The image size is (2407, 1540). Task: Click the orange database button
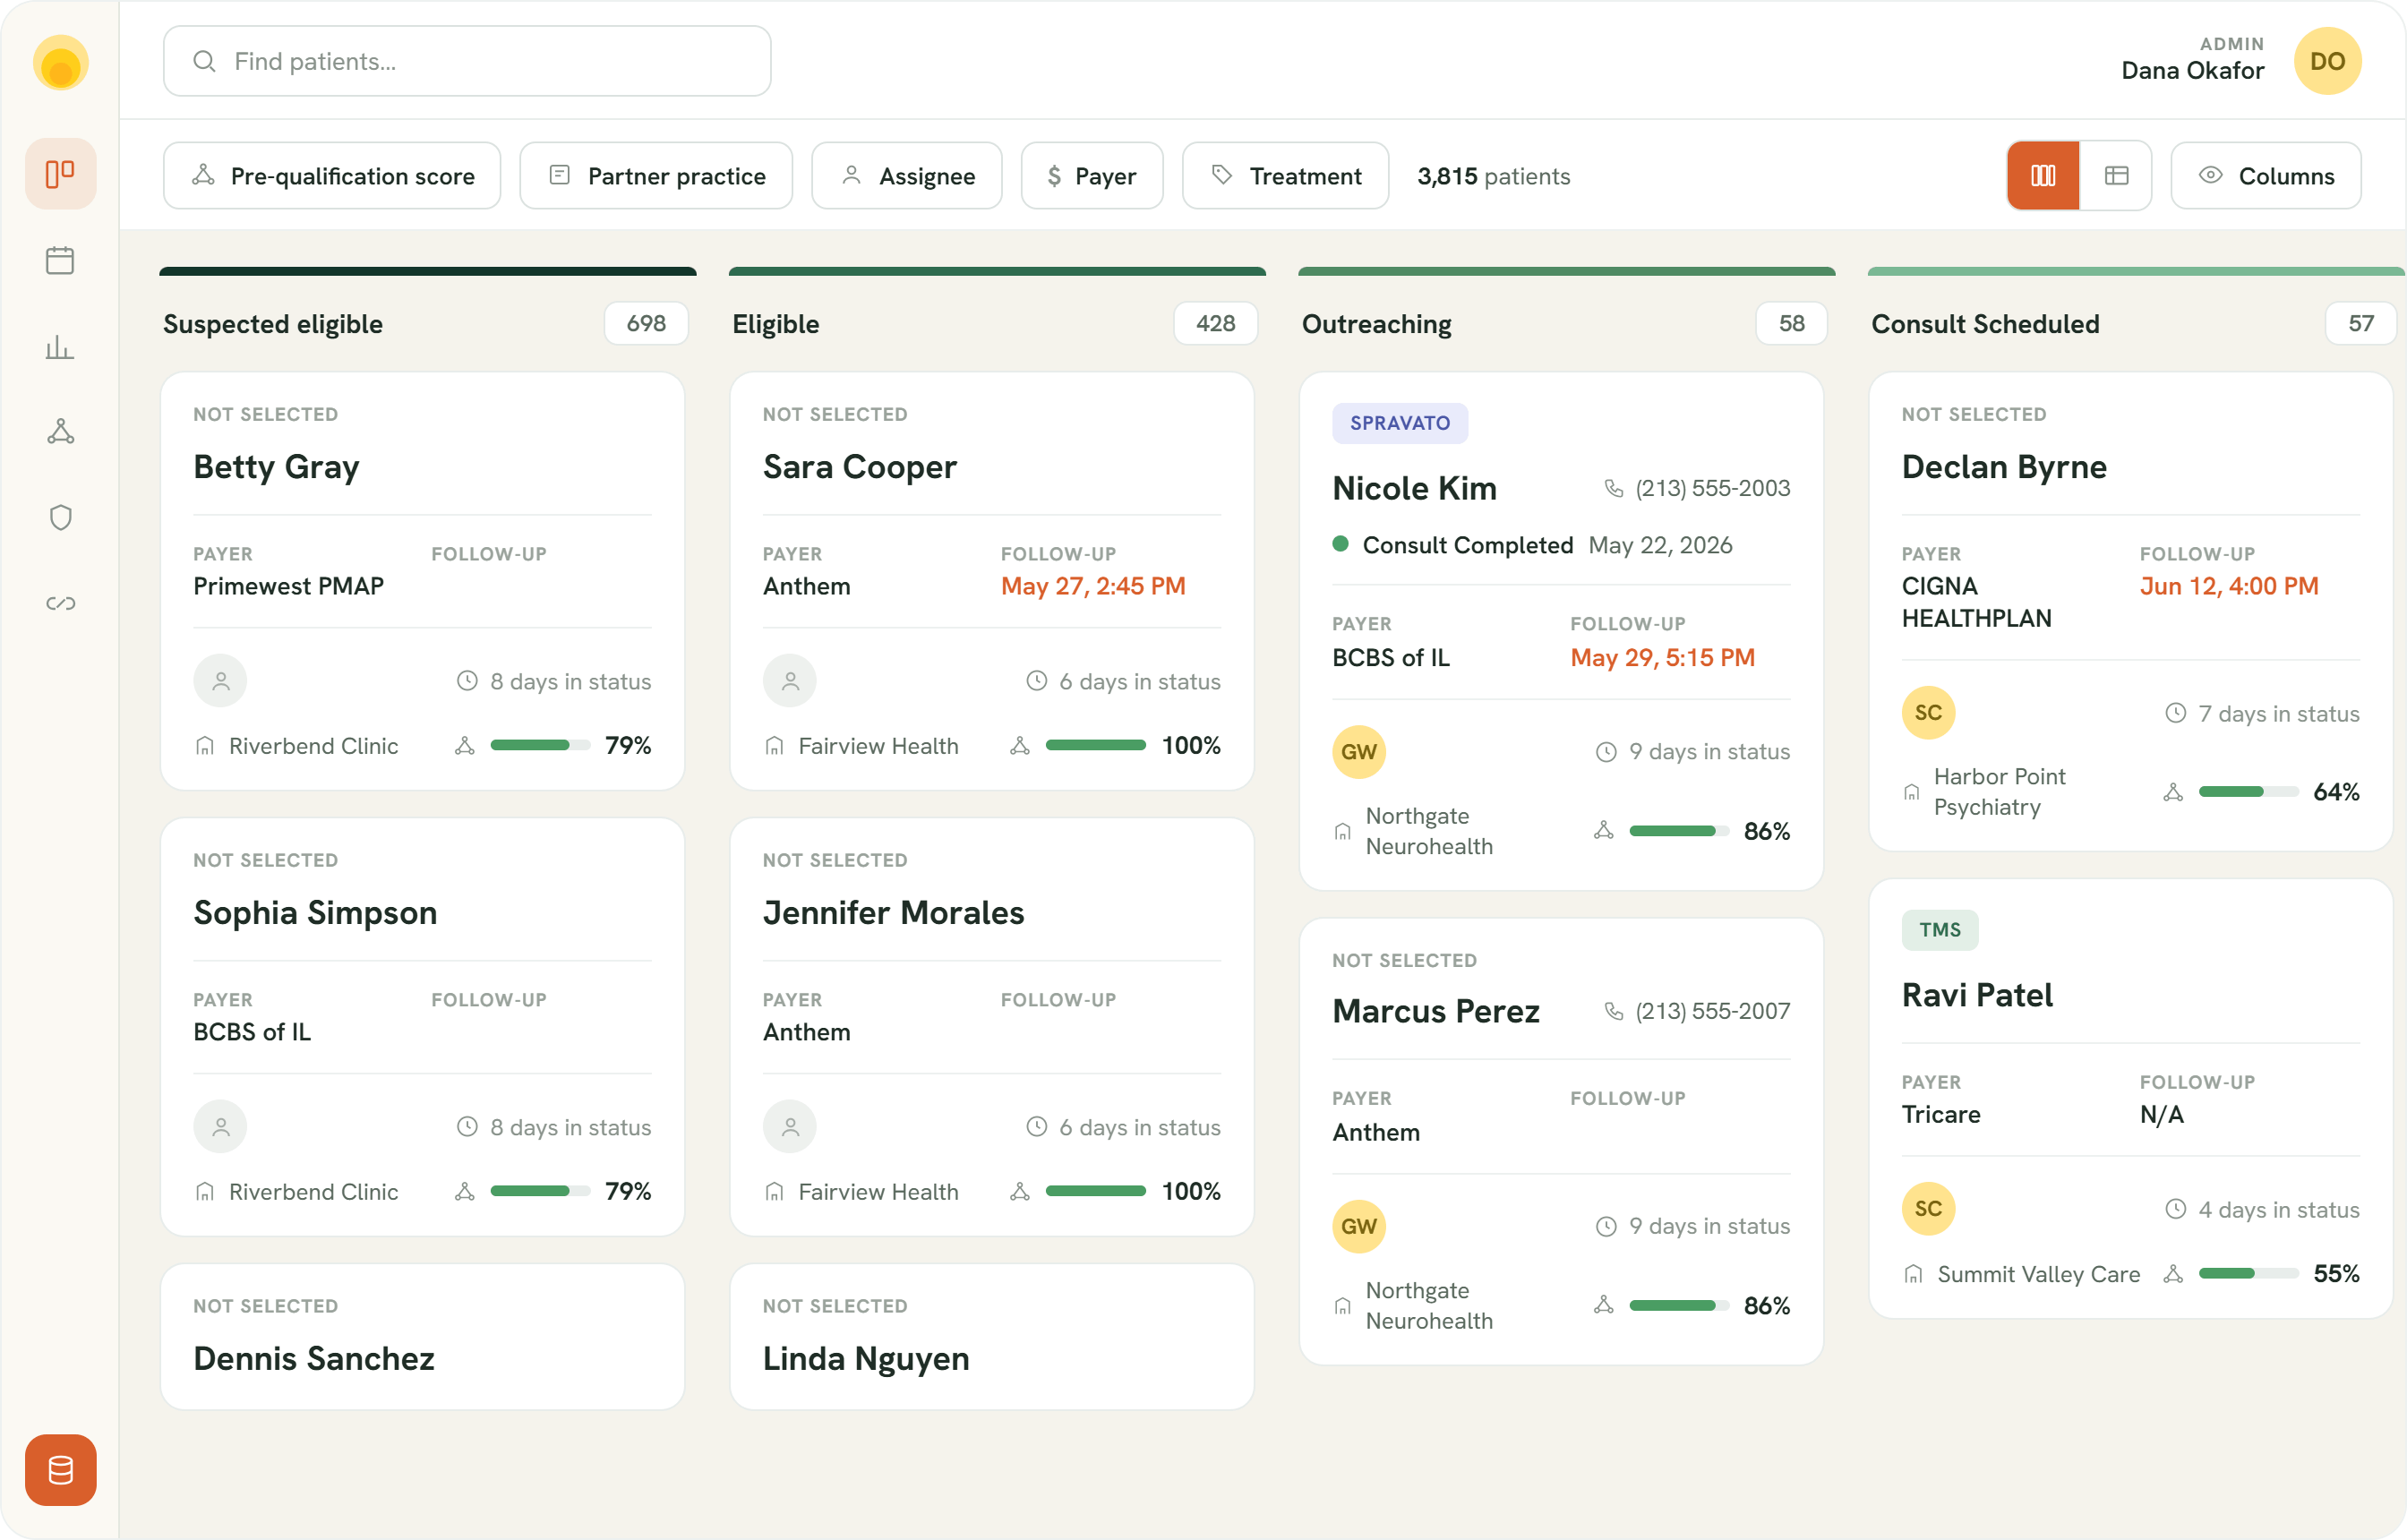(60, 1469)
